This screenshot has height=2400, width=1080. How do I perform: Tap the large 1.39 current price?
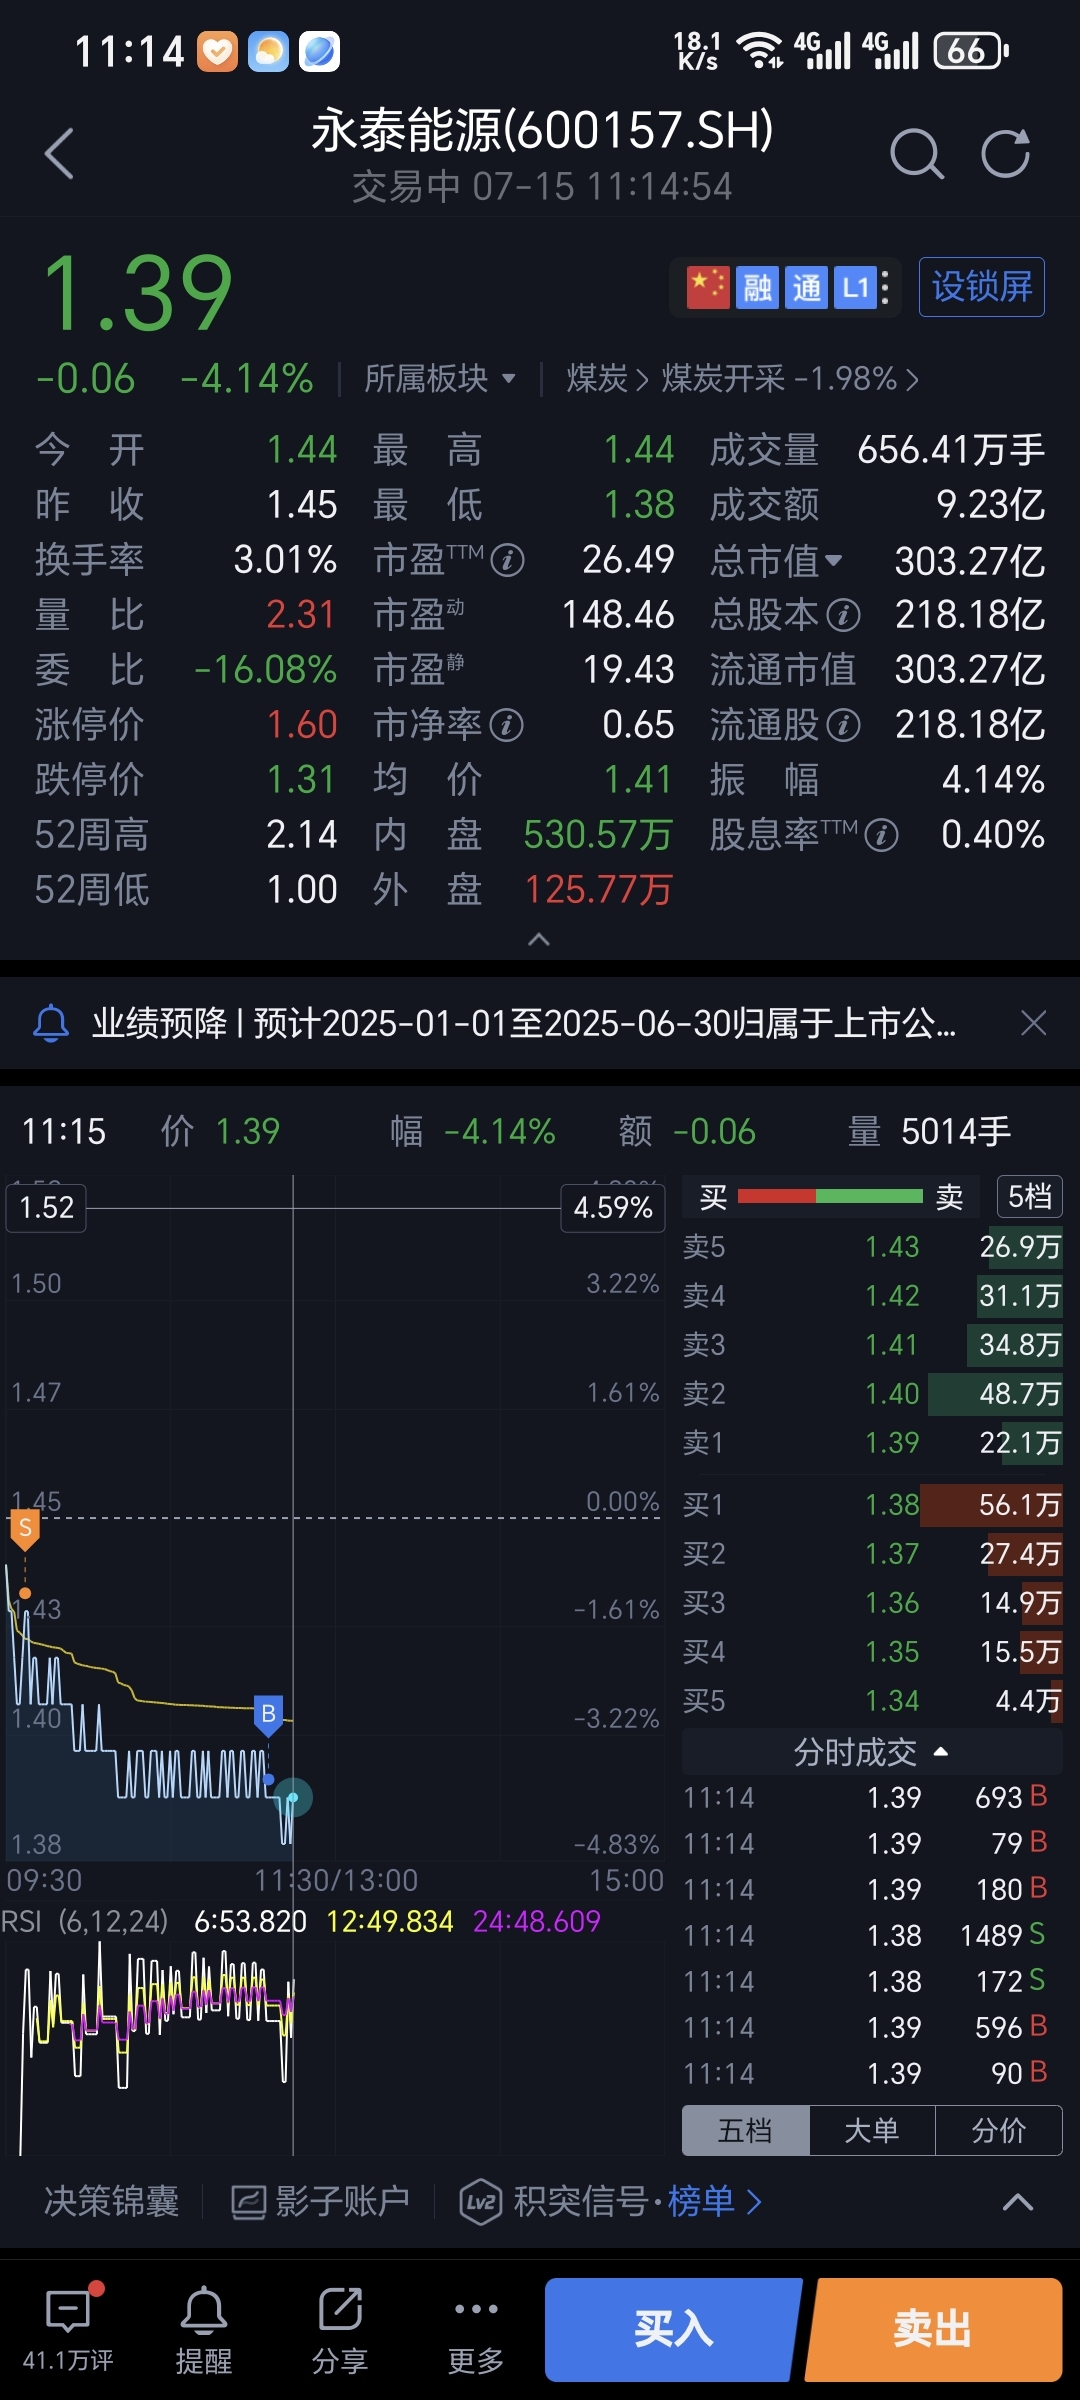coord(138,293)
